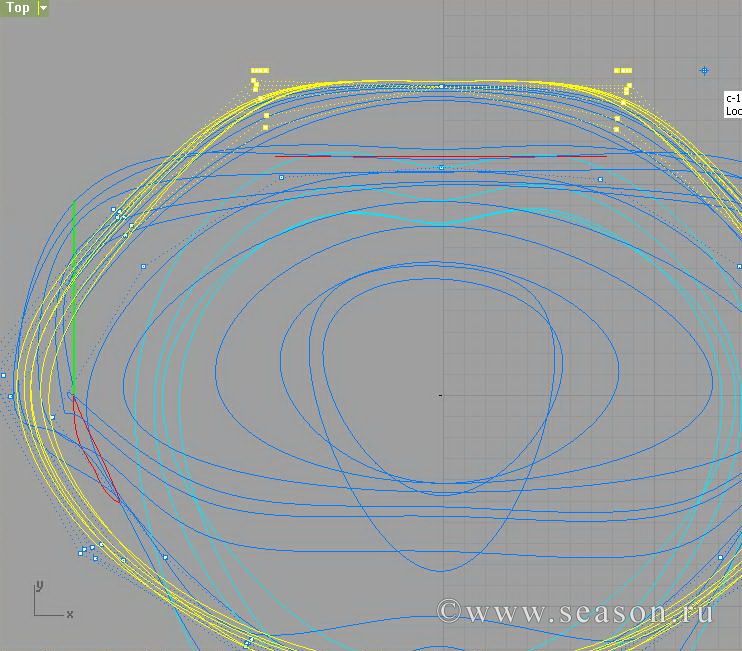Viewport: 742px width, 651px height.
Task: Click the blue crosshair point marker
Action: (704, 71)
